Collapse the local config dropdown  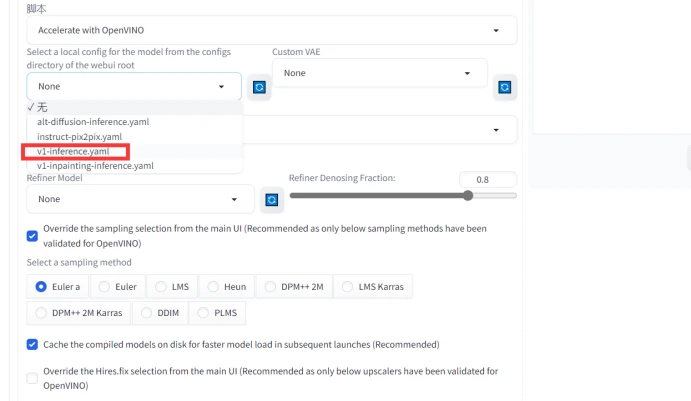coord(134,87)
